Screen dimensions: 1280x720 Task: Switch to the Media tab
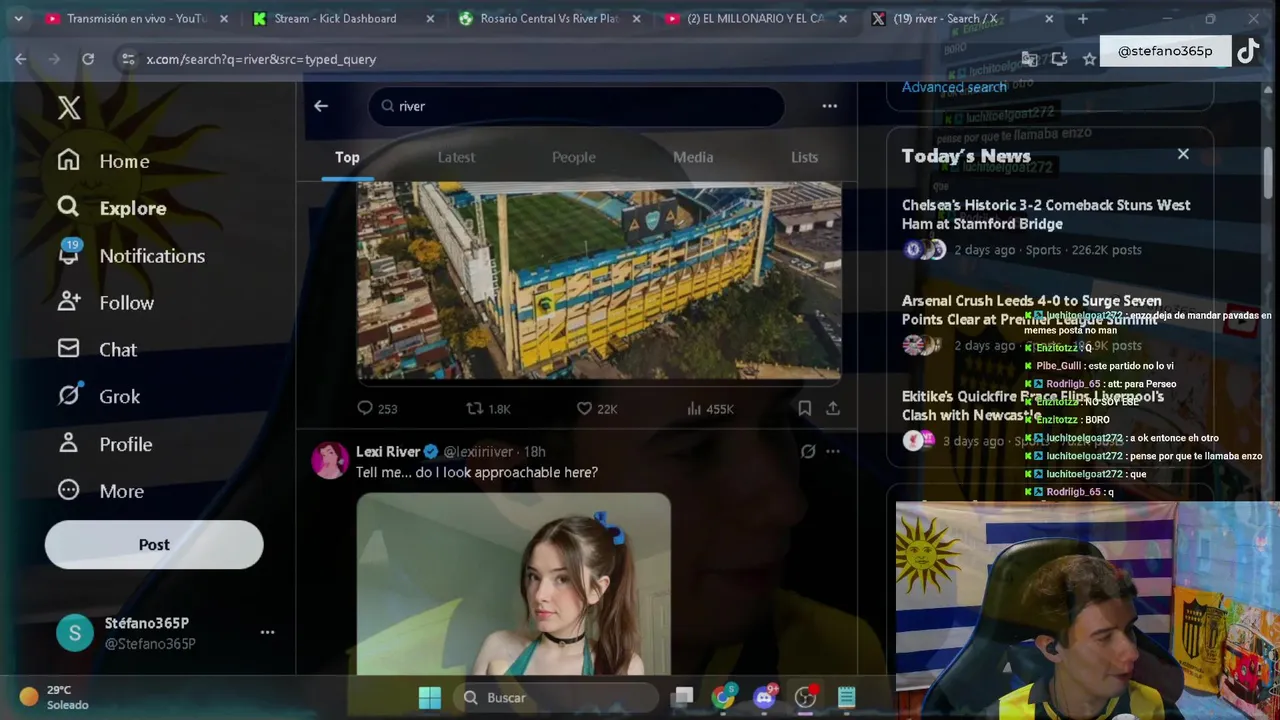pos(693,157)
